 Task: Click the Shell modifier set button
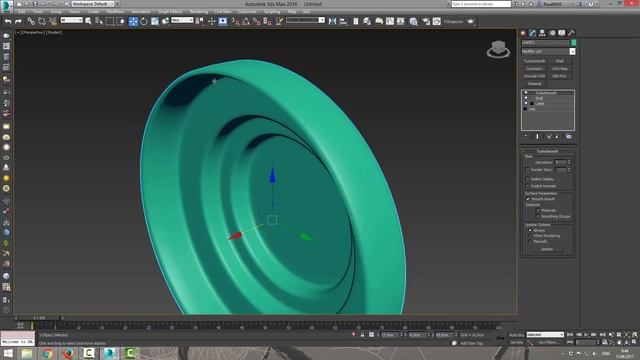[560, 61]
